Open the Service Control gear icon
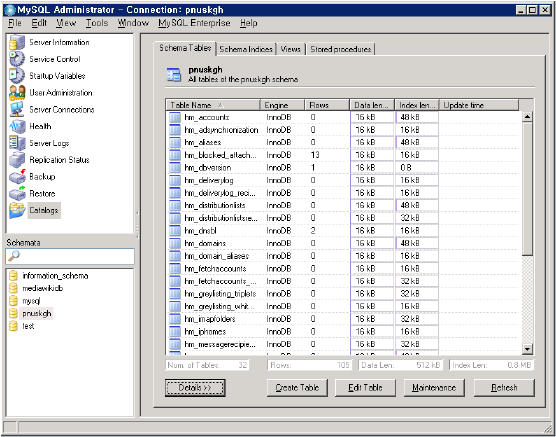 pos(17,59)
